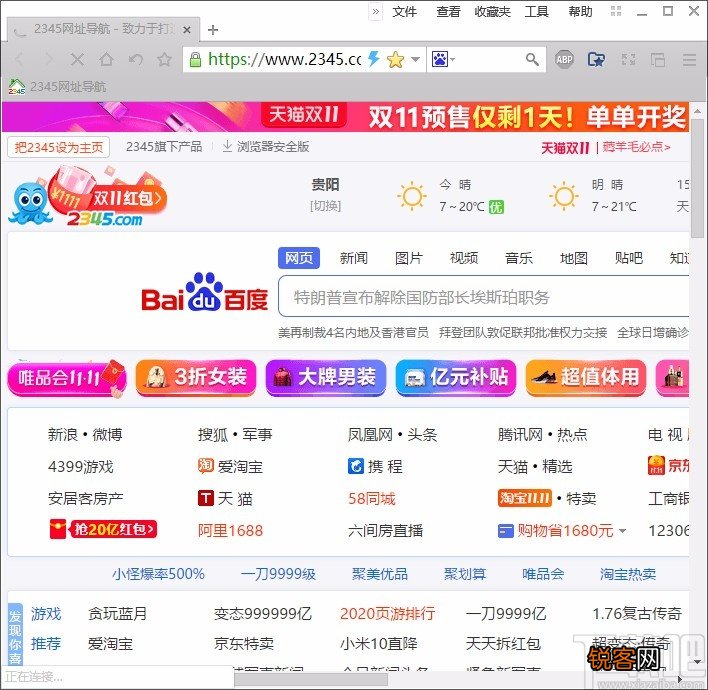The image size is (708, 690).
Task: Open a new tab with plus button
Action: tap(213, 30)
